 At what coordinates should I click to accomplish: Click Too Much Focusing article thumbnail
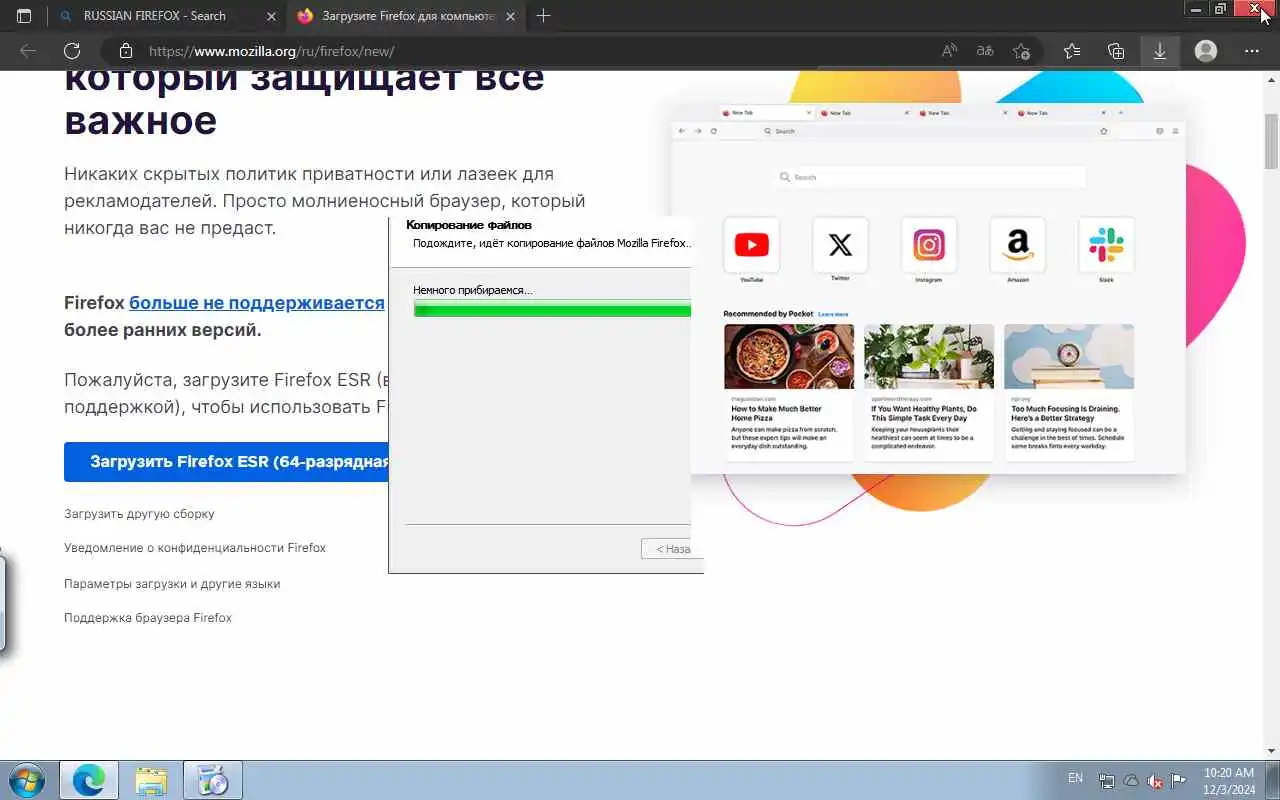[x=1069, y=356]
